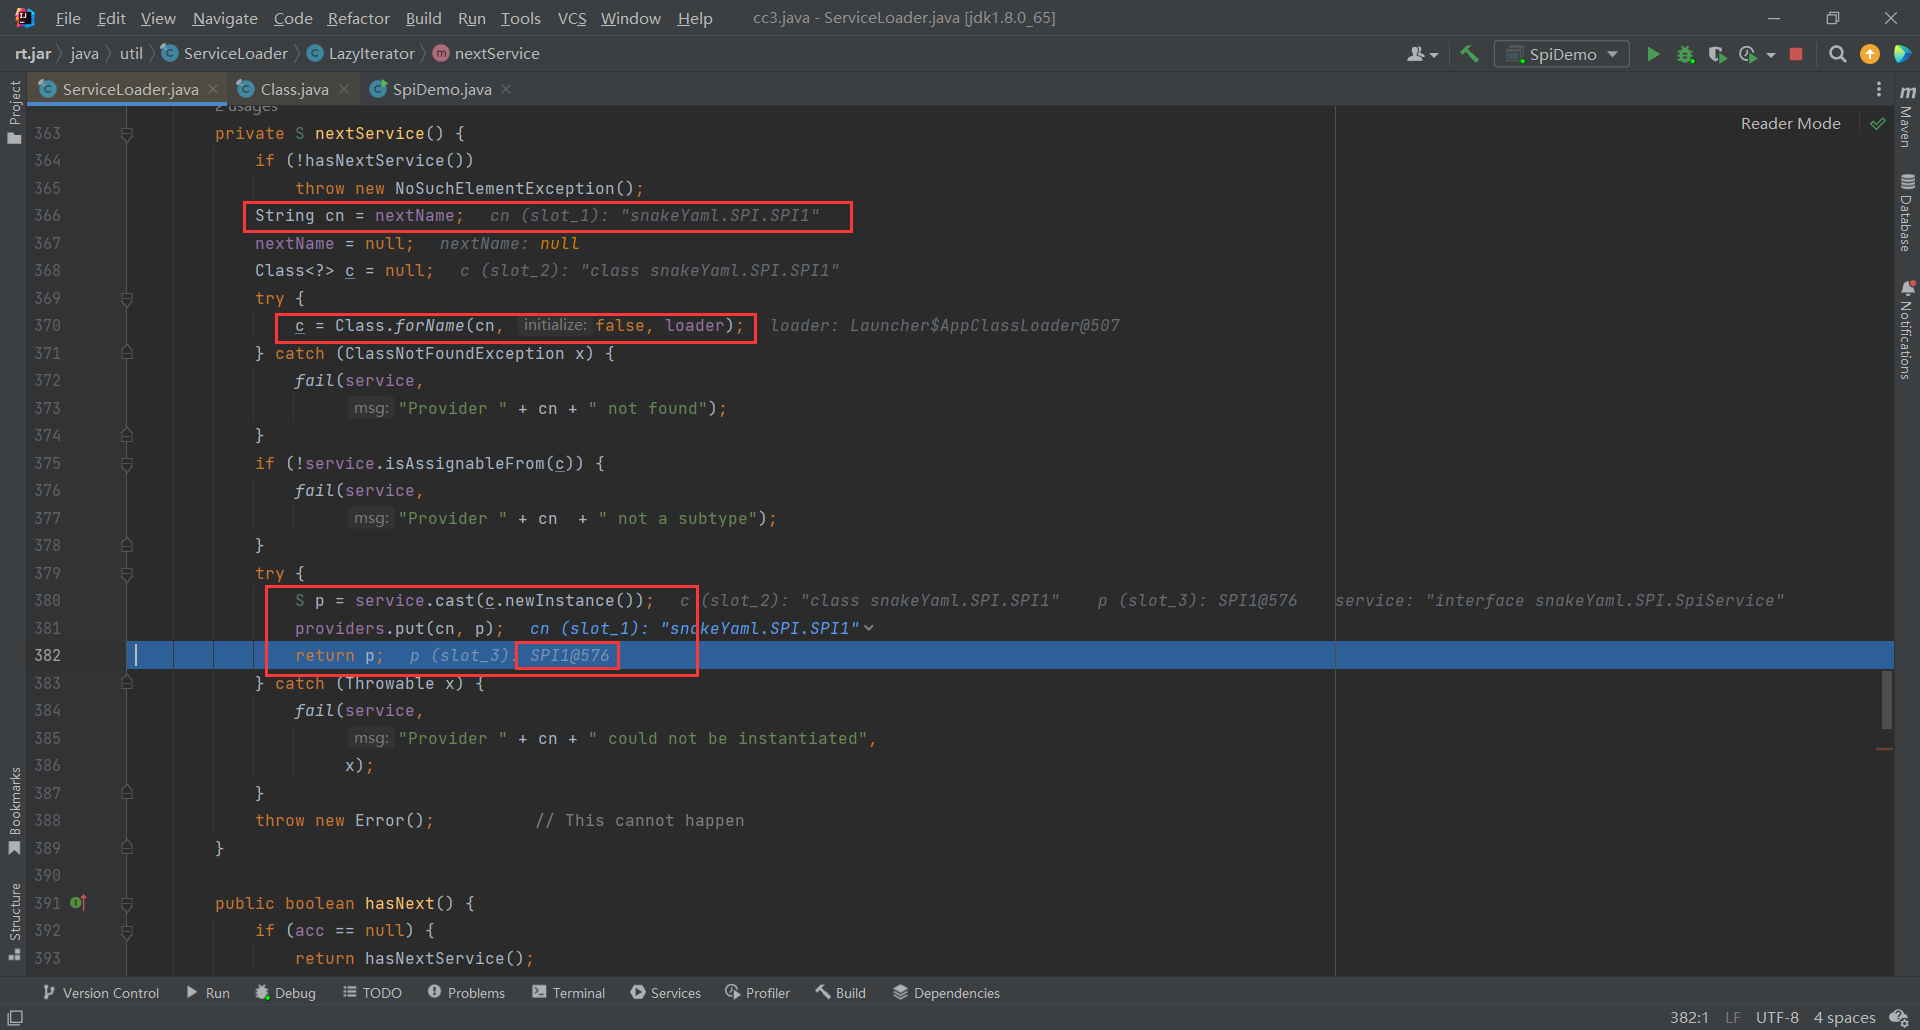Open the File menu

pos(68,18)
